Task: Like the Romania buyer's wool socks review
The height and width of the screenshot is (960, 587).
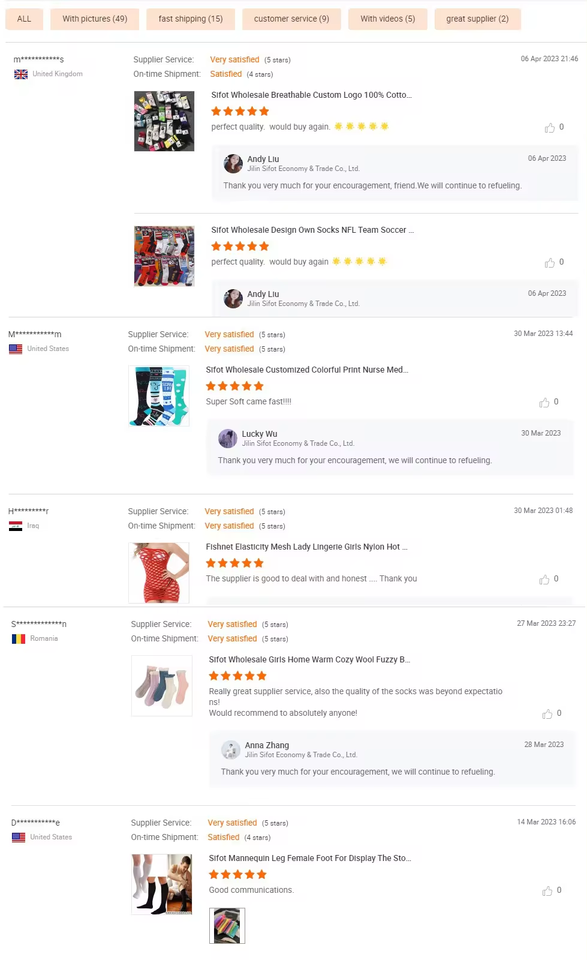Action: (547, 714)
